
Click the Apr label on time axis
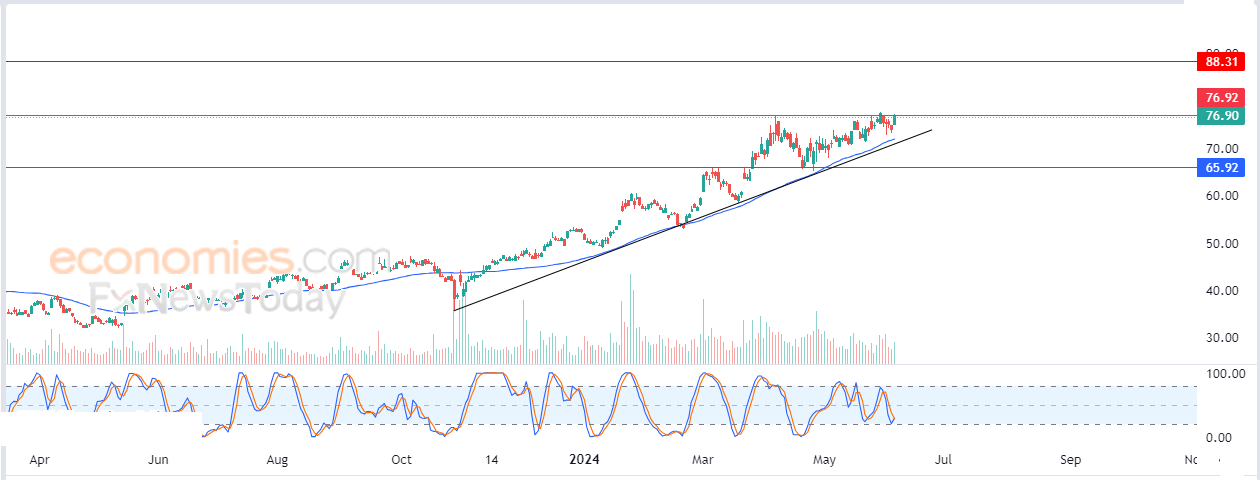tap(40, 460)
